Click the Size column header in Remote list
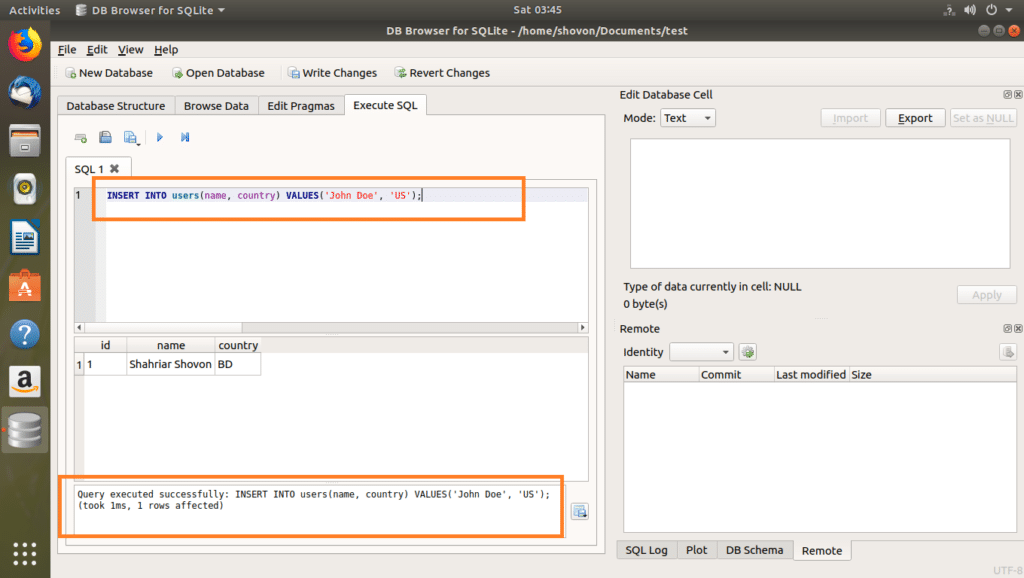 [933, 375]
